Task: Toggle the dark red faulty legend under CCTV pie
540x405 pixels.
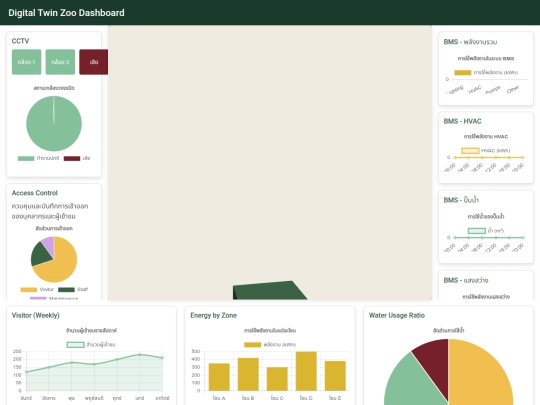Action: point(77,158)
